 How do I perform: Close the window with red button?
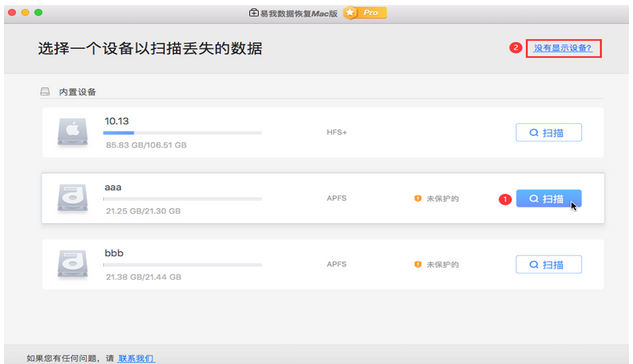(12, 13)
